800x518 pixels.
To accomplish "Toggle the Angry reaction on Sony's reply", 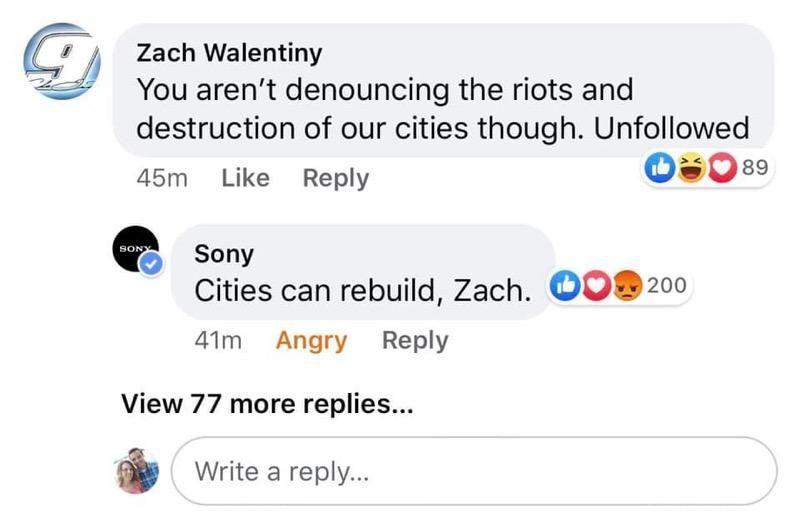I will pos(311,340).
